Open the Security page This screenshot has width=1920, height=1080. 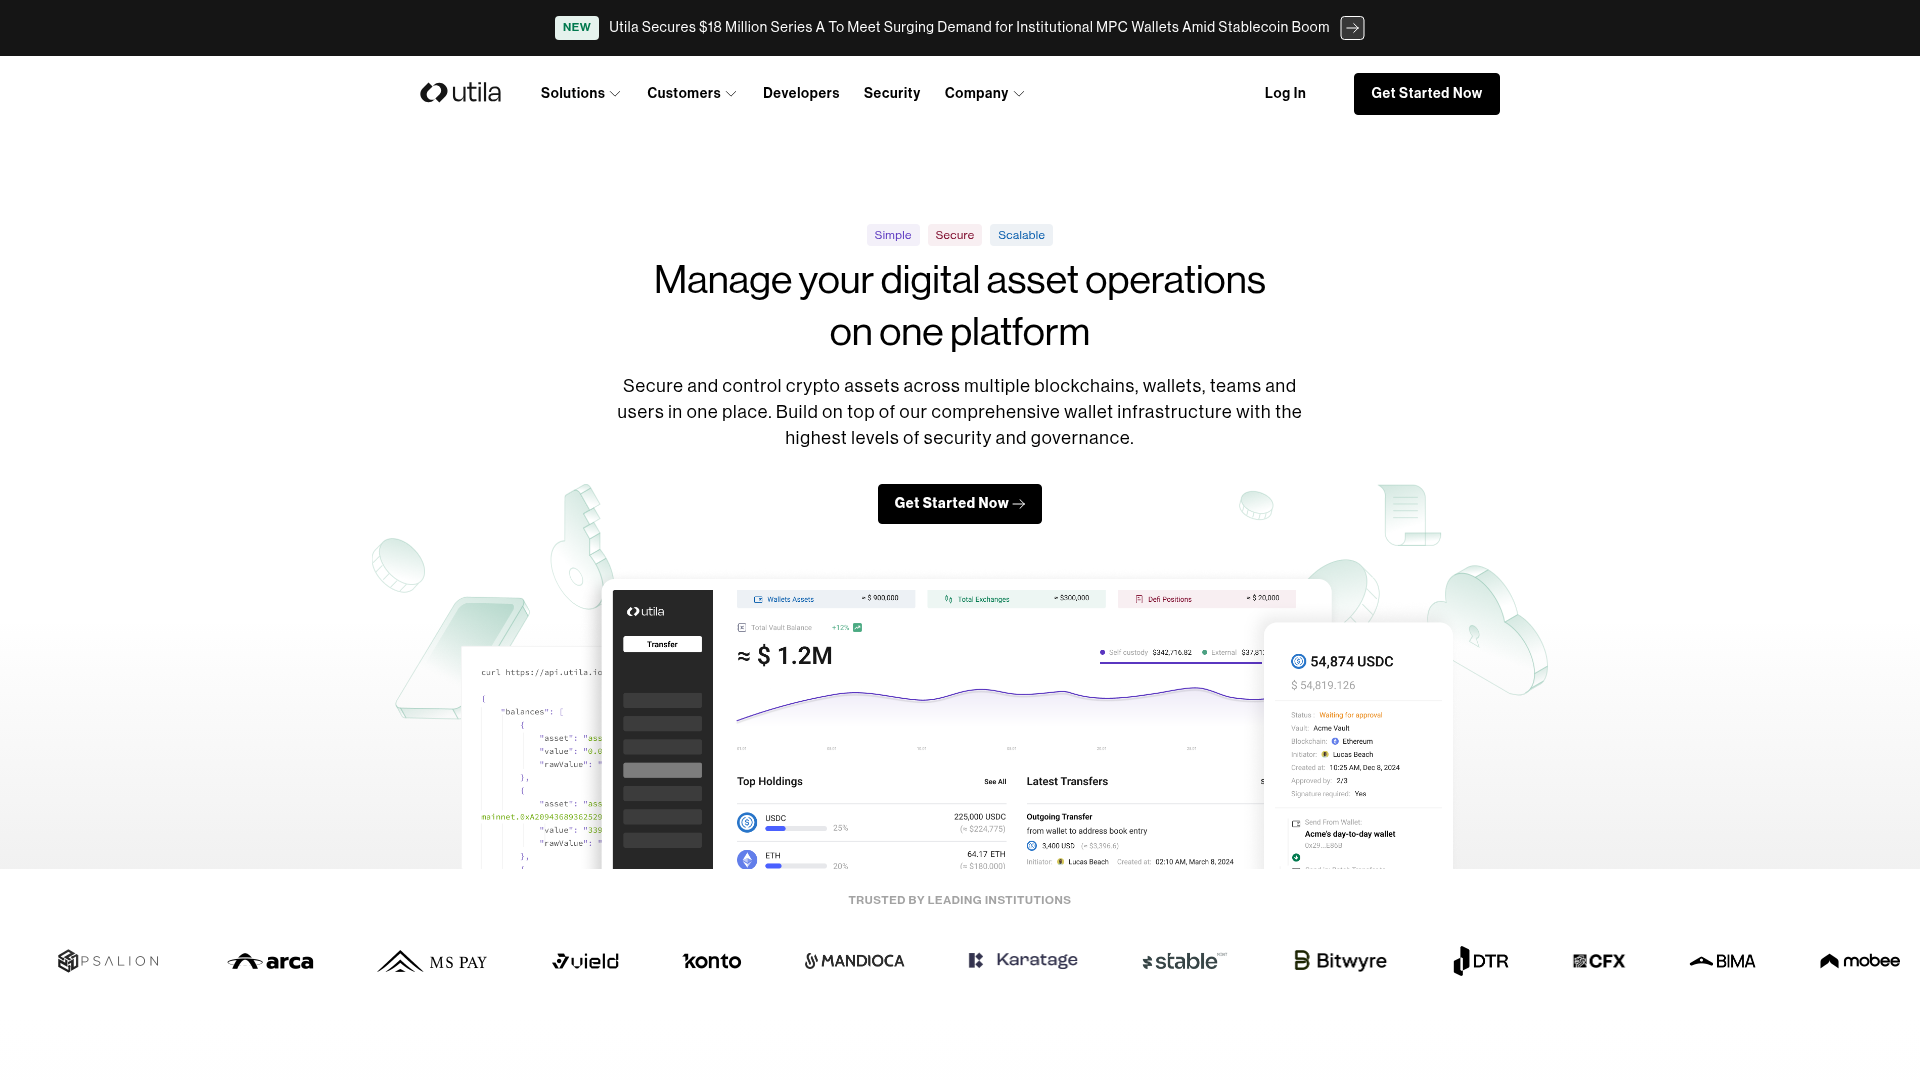892,93
